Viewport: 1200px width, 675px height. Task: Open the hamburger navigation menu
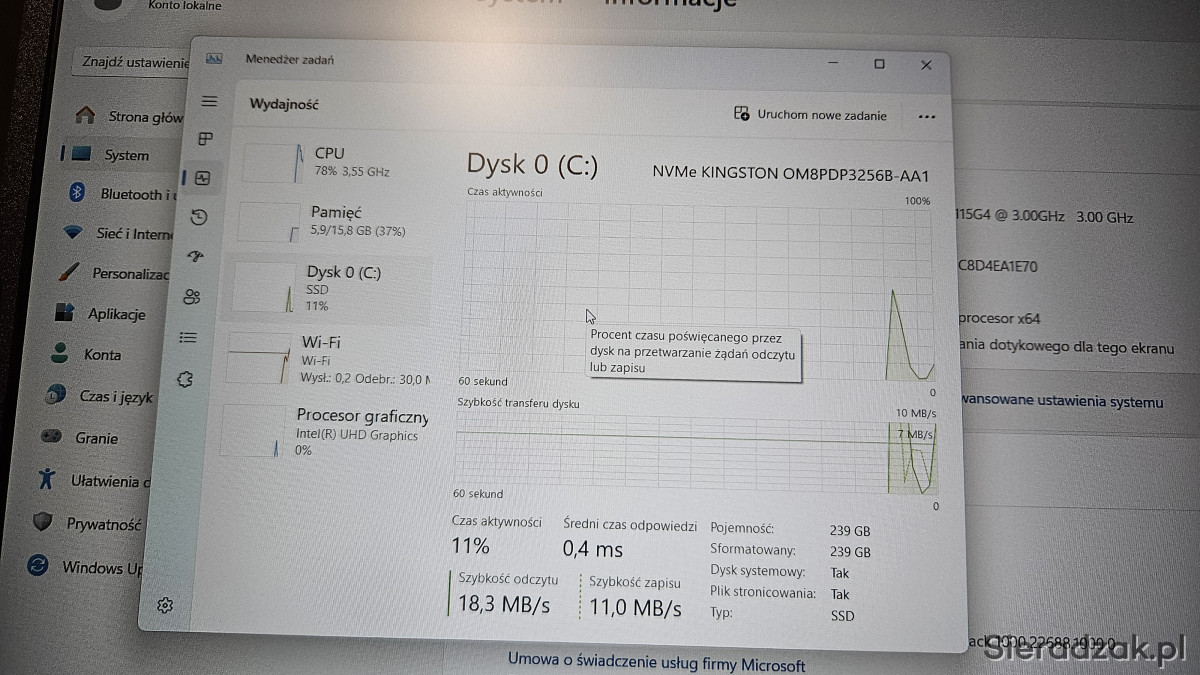[x=209, y=101]
